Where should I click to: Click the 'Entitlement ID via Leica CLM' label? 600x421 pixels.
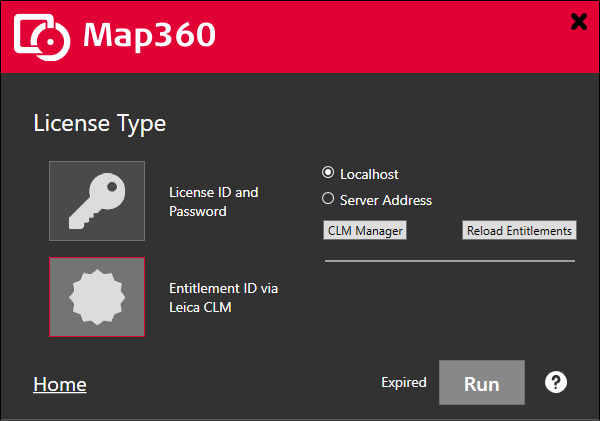pos(223,298)
